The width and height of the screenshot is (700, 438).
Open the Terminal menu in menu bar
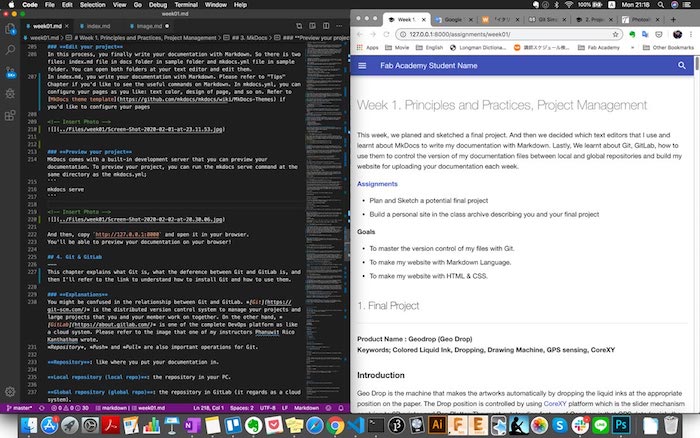[186, 5]
